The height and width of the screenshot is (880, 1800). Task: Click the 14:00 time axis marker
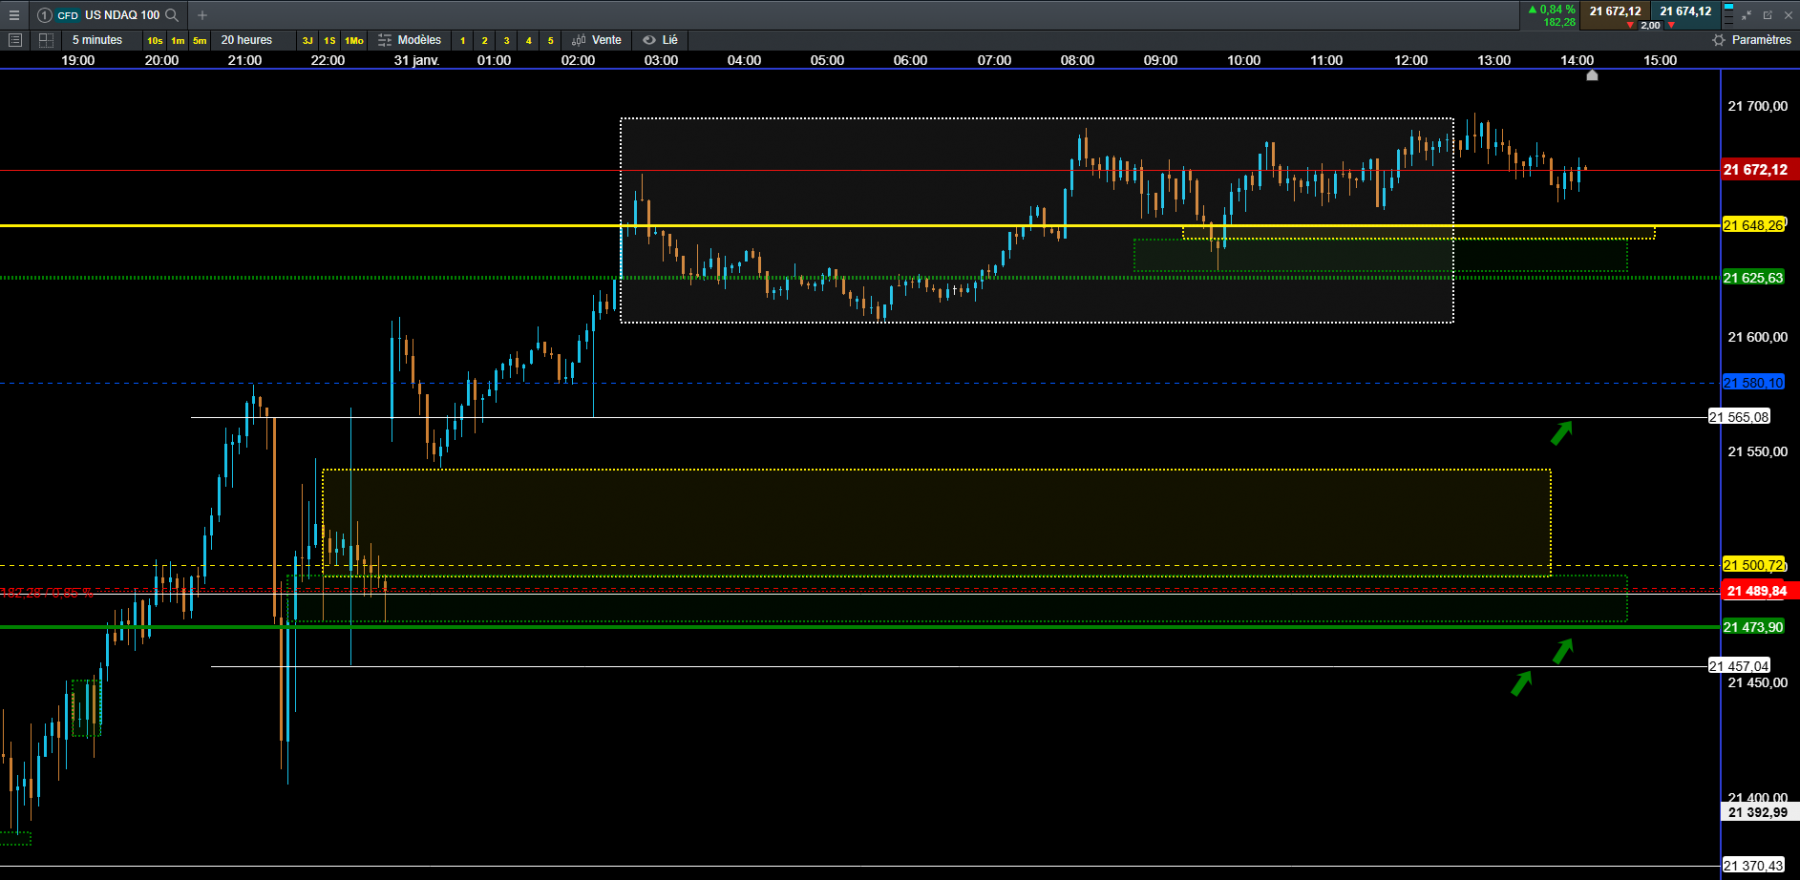click(x=1577, y=60)
